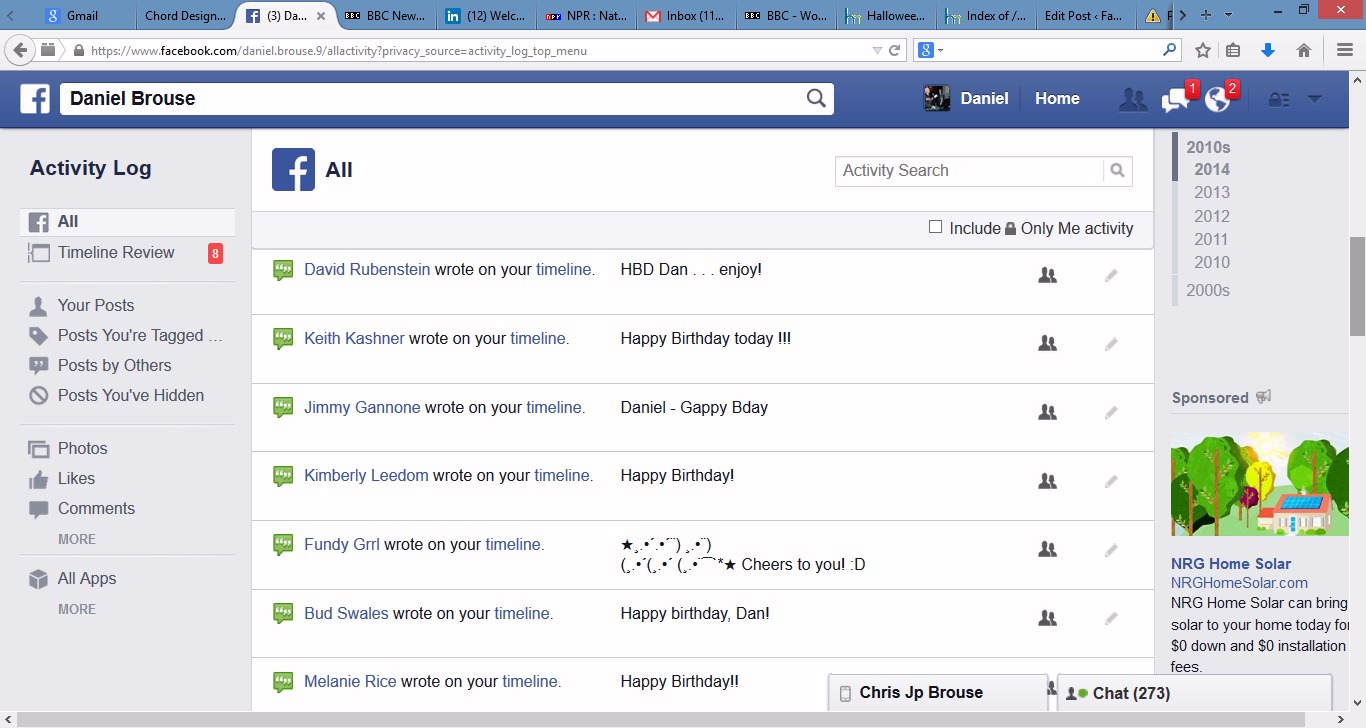Click inside the Activity Search field

tap(969, 171)
